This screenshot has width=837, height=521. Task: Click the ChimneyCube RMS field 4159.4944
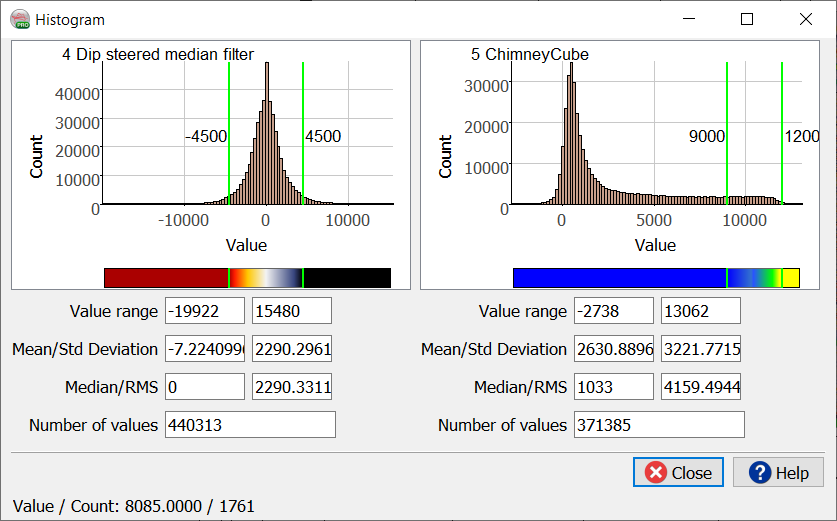[x=700, y=387]
